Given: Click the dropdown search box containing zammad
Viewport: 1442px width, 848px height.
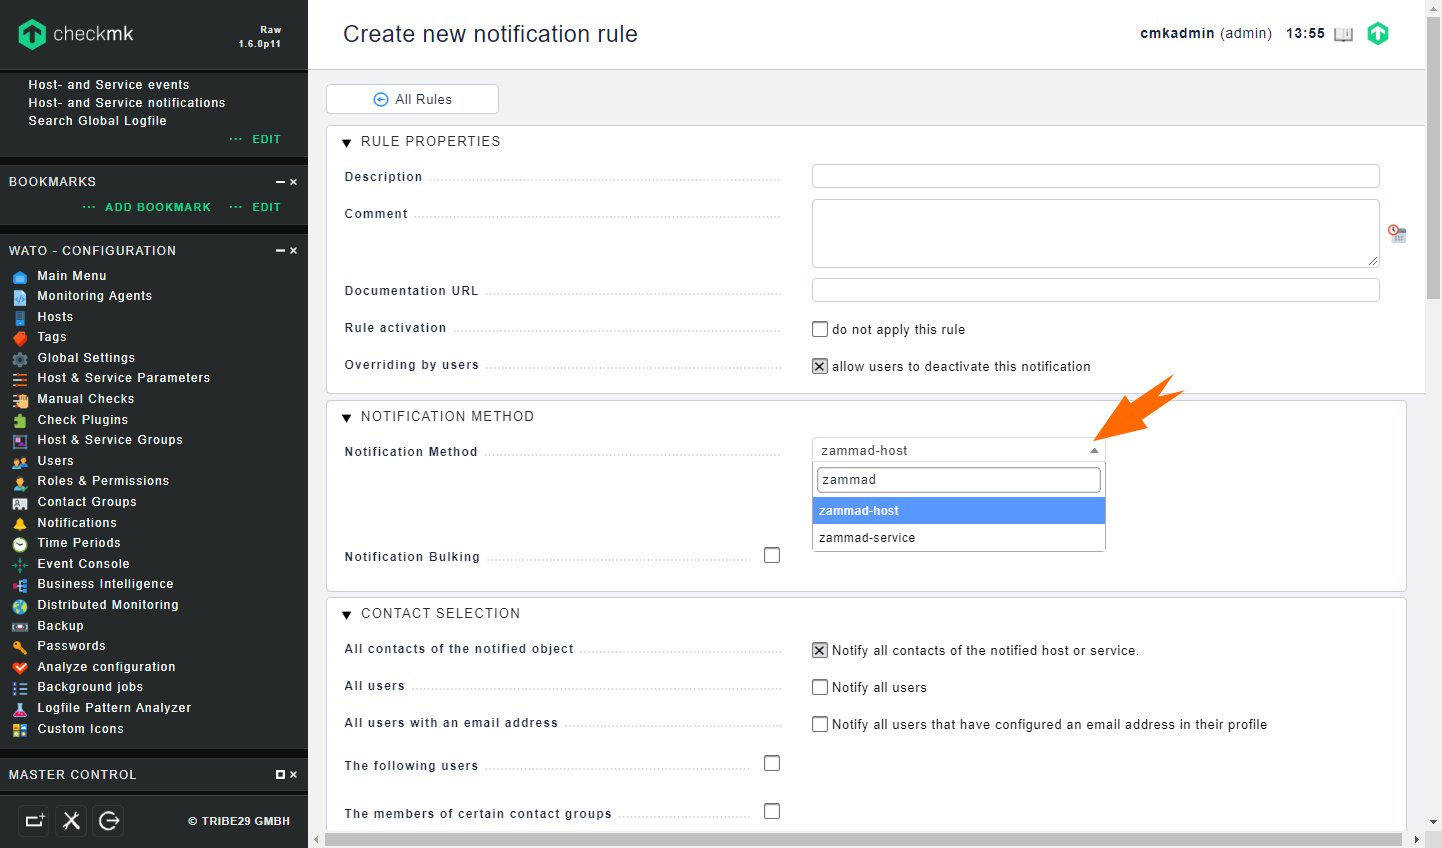Looking at the screenshot, I should (959, 480).
